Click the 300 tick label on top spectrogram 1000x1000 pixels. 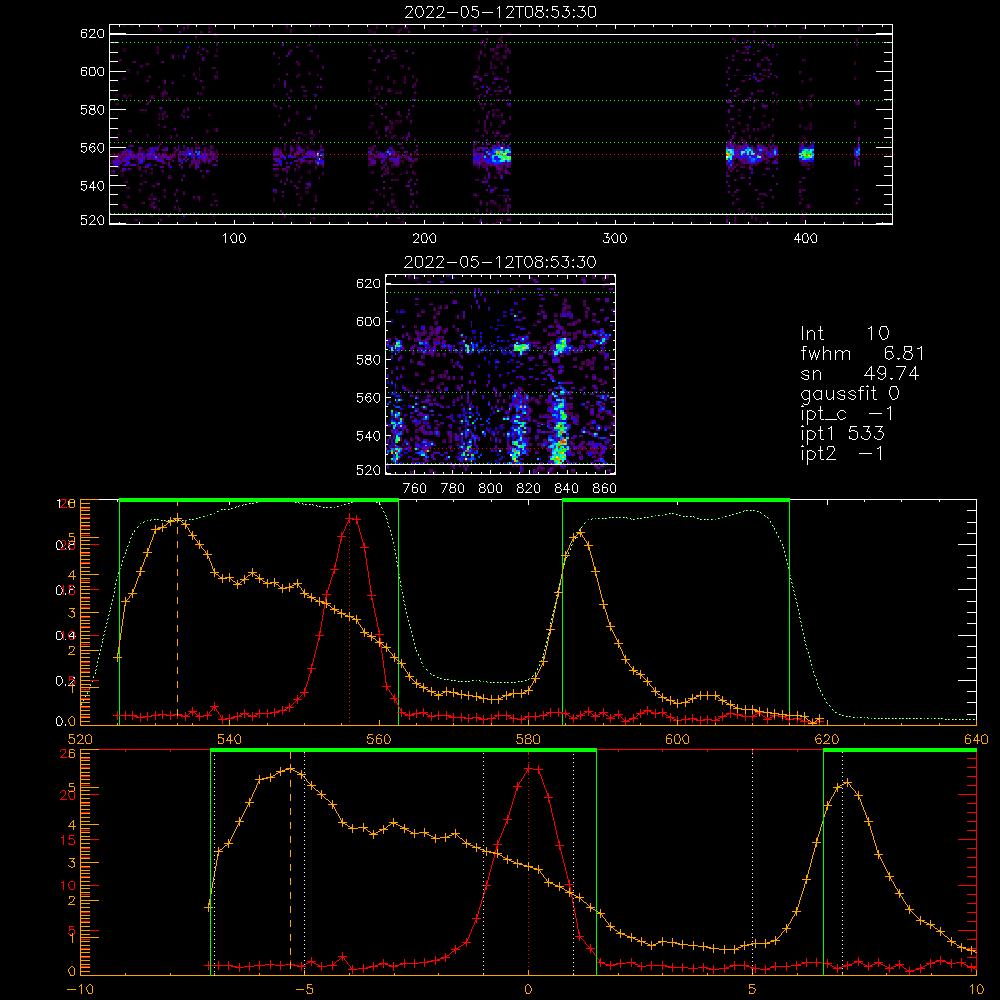[615, 239]
